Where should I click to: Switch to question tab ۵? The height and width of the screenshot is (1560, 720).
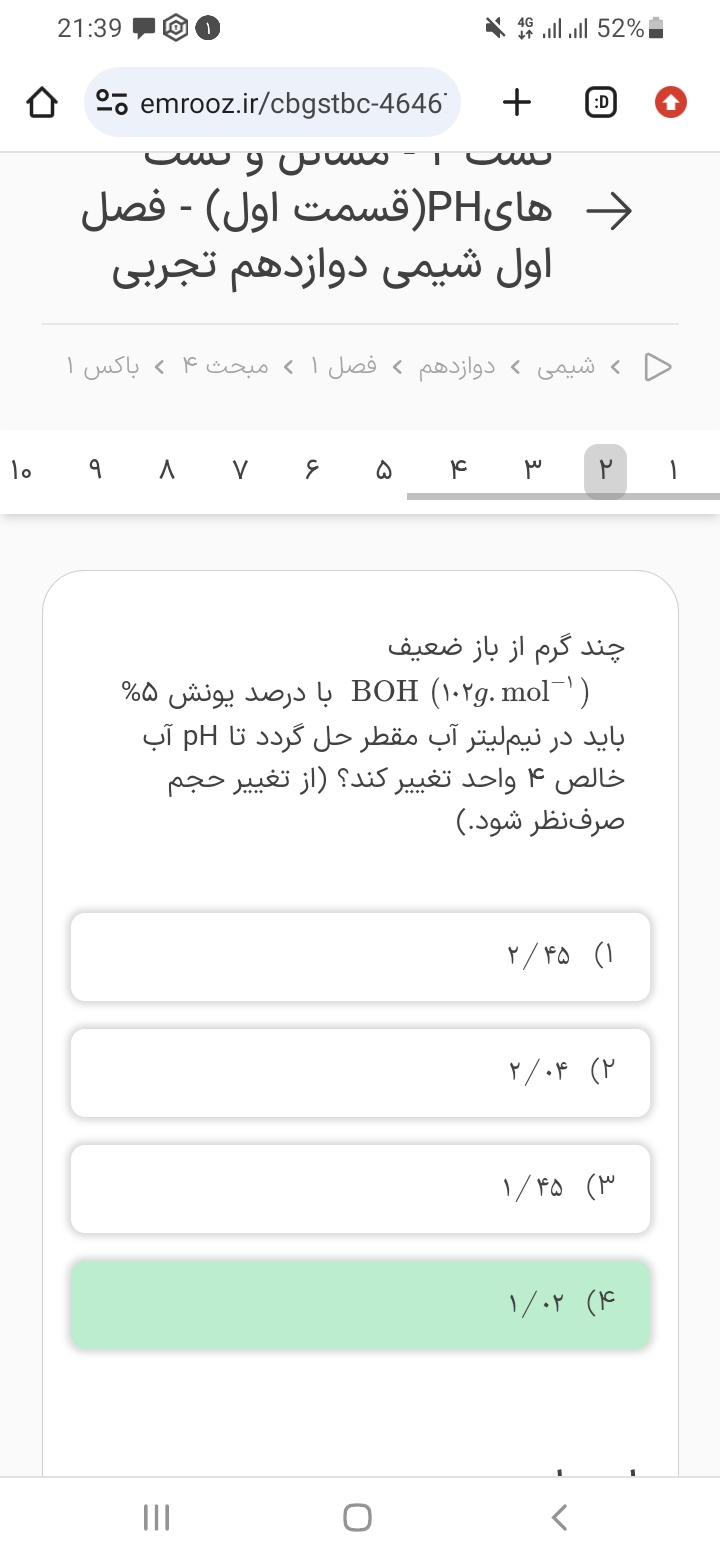click(384, 469)
